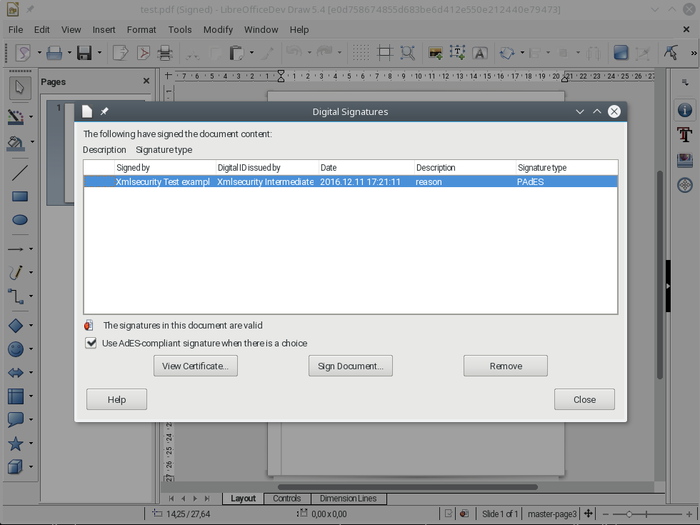The width and height of the screenshot is (700, 525).
Task: Switch to the Controls tab
Action: 287,498
